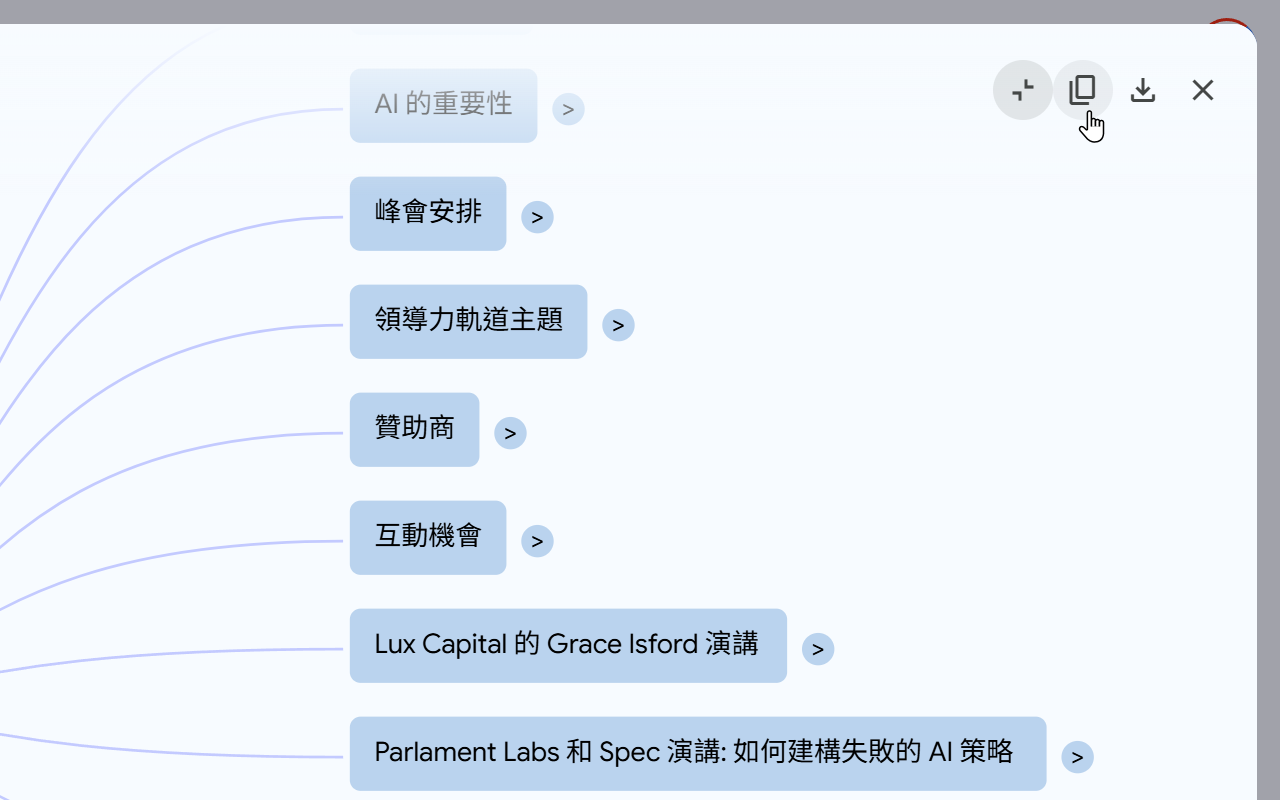The height and width of the screenshot is (800, 1280).
Task: Select the 領導力軌道主題 node
Action: (468, 321)
